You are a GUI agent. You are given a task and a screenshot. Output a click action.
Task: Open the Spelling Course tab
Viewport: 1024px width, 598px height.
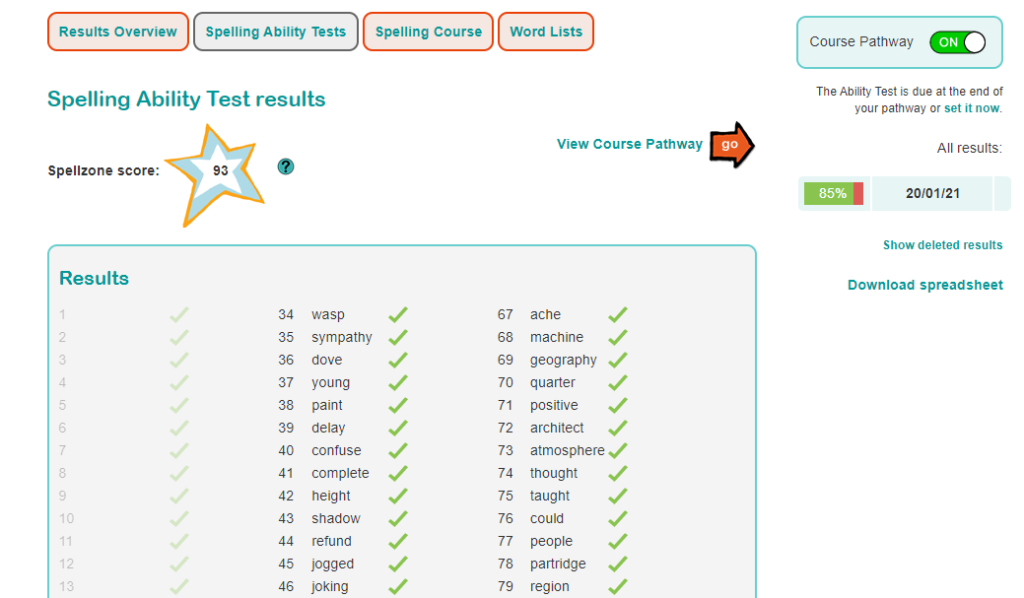point(427,31)
